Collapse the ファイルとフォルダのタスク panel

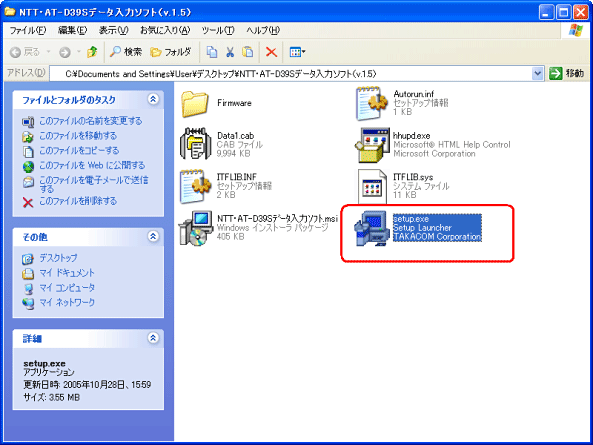point(153,99)
